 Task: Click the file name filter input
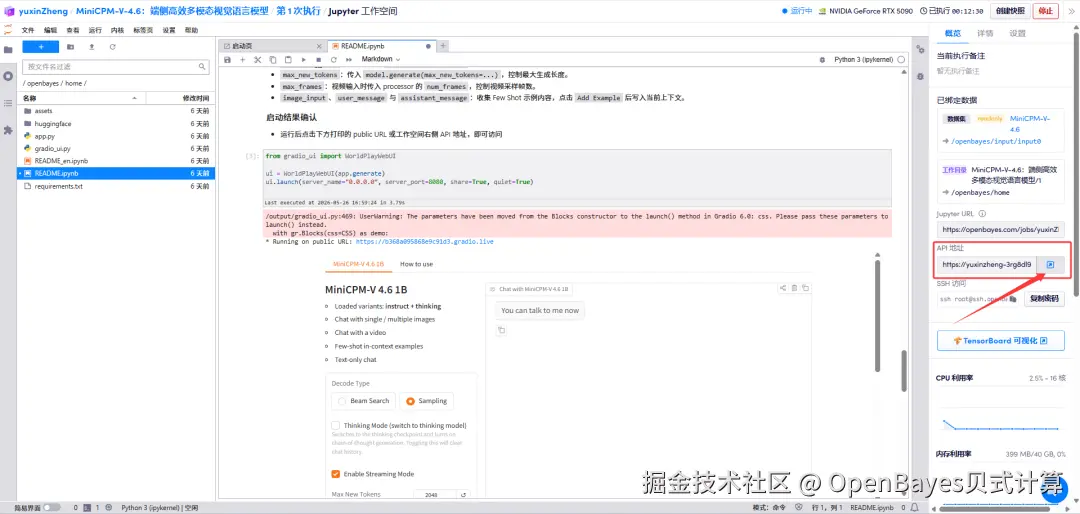click(x=116, y=67)
